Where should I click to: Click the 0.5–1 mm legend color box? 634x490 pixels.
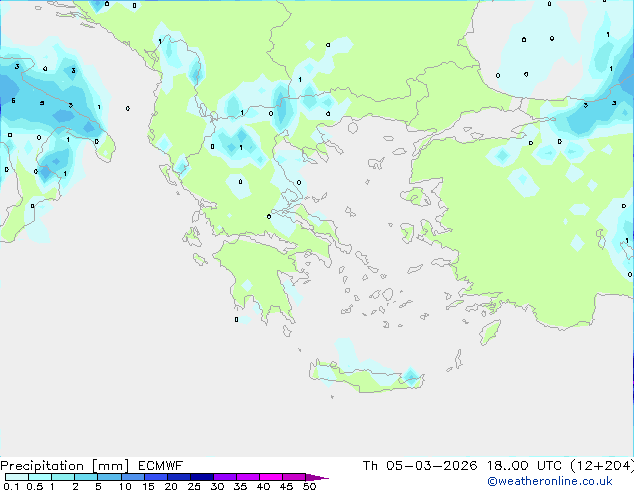40,477
